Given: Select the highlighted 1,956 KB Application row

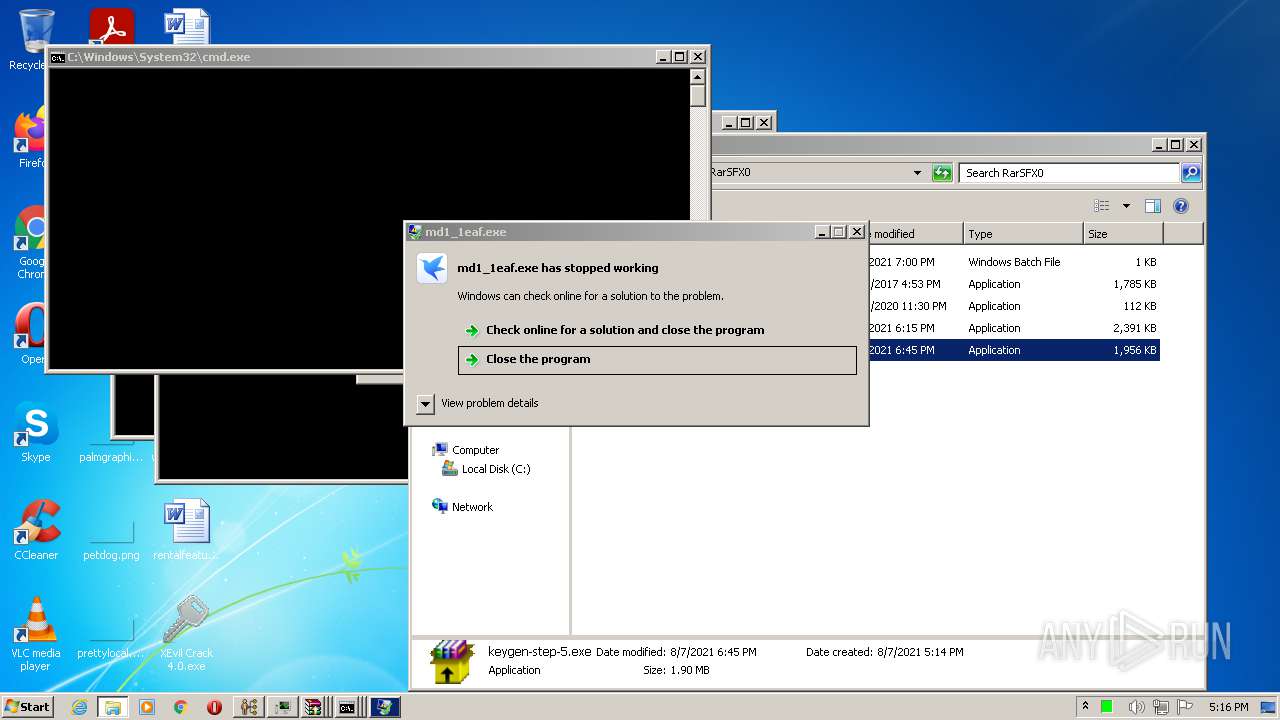Looking at the screenshot, I should tap(1014, 350).
